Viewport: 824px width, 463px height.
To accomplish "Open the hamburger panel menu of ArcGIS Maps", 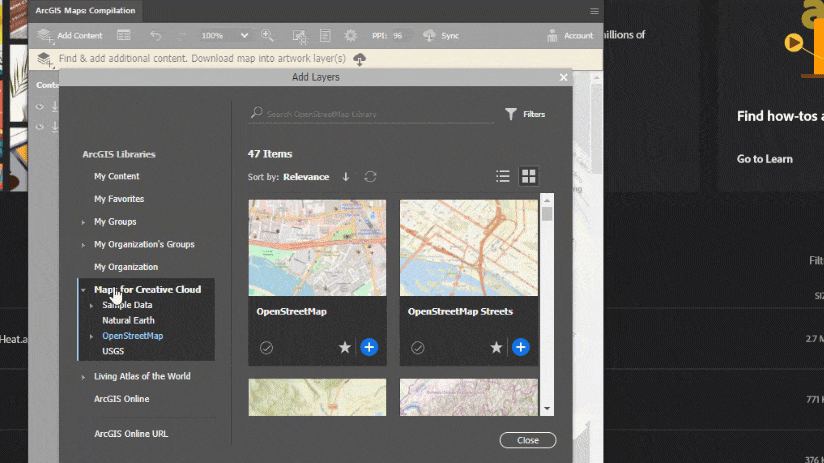I will [594, 11].
